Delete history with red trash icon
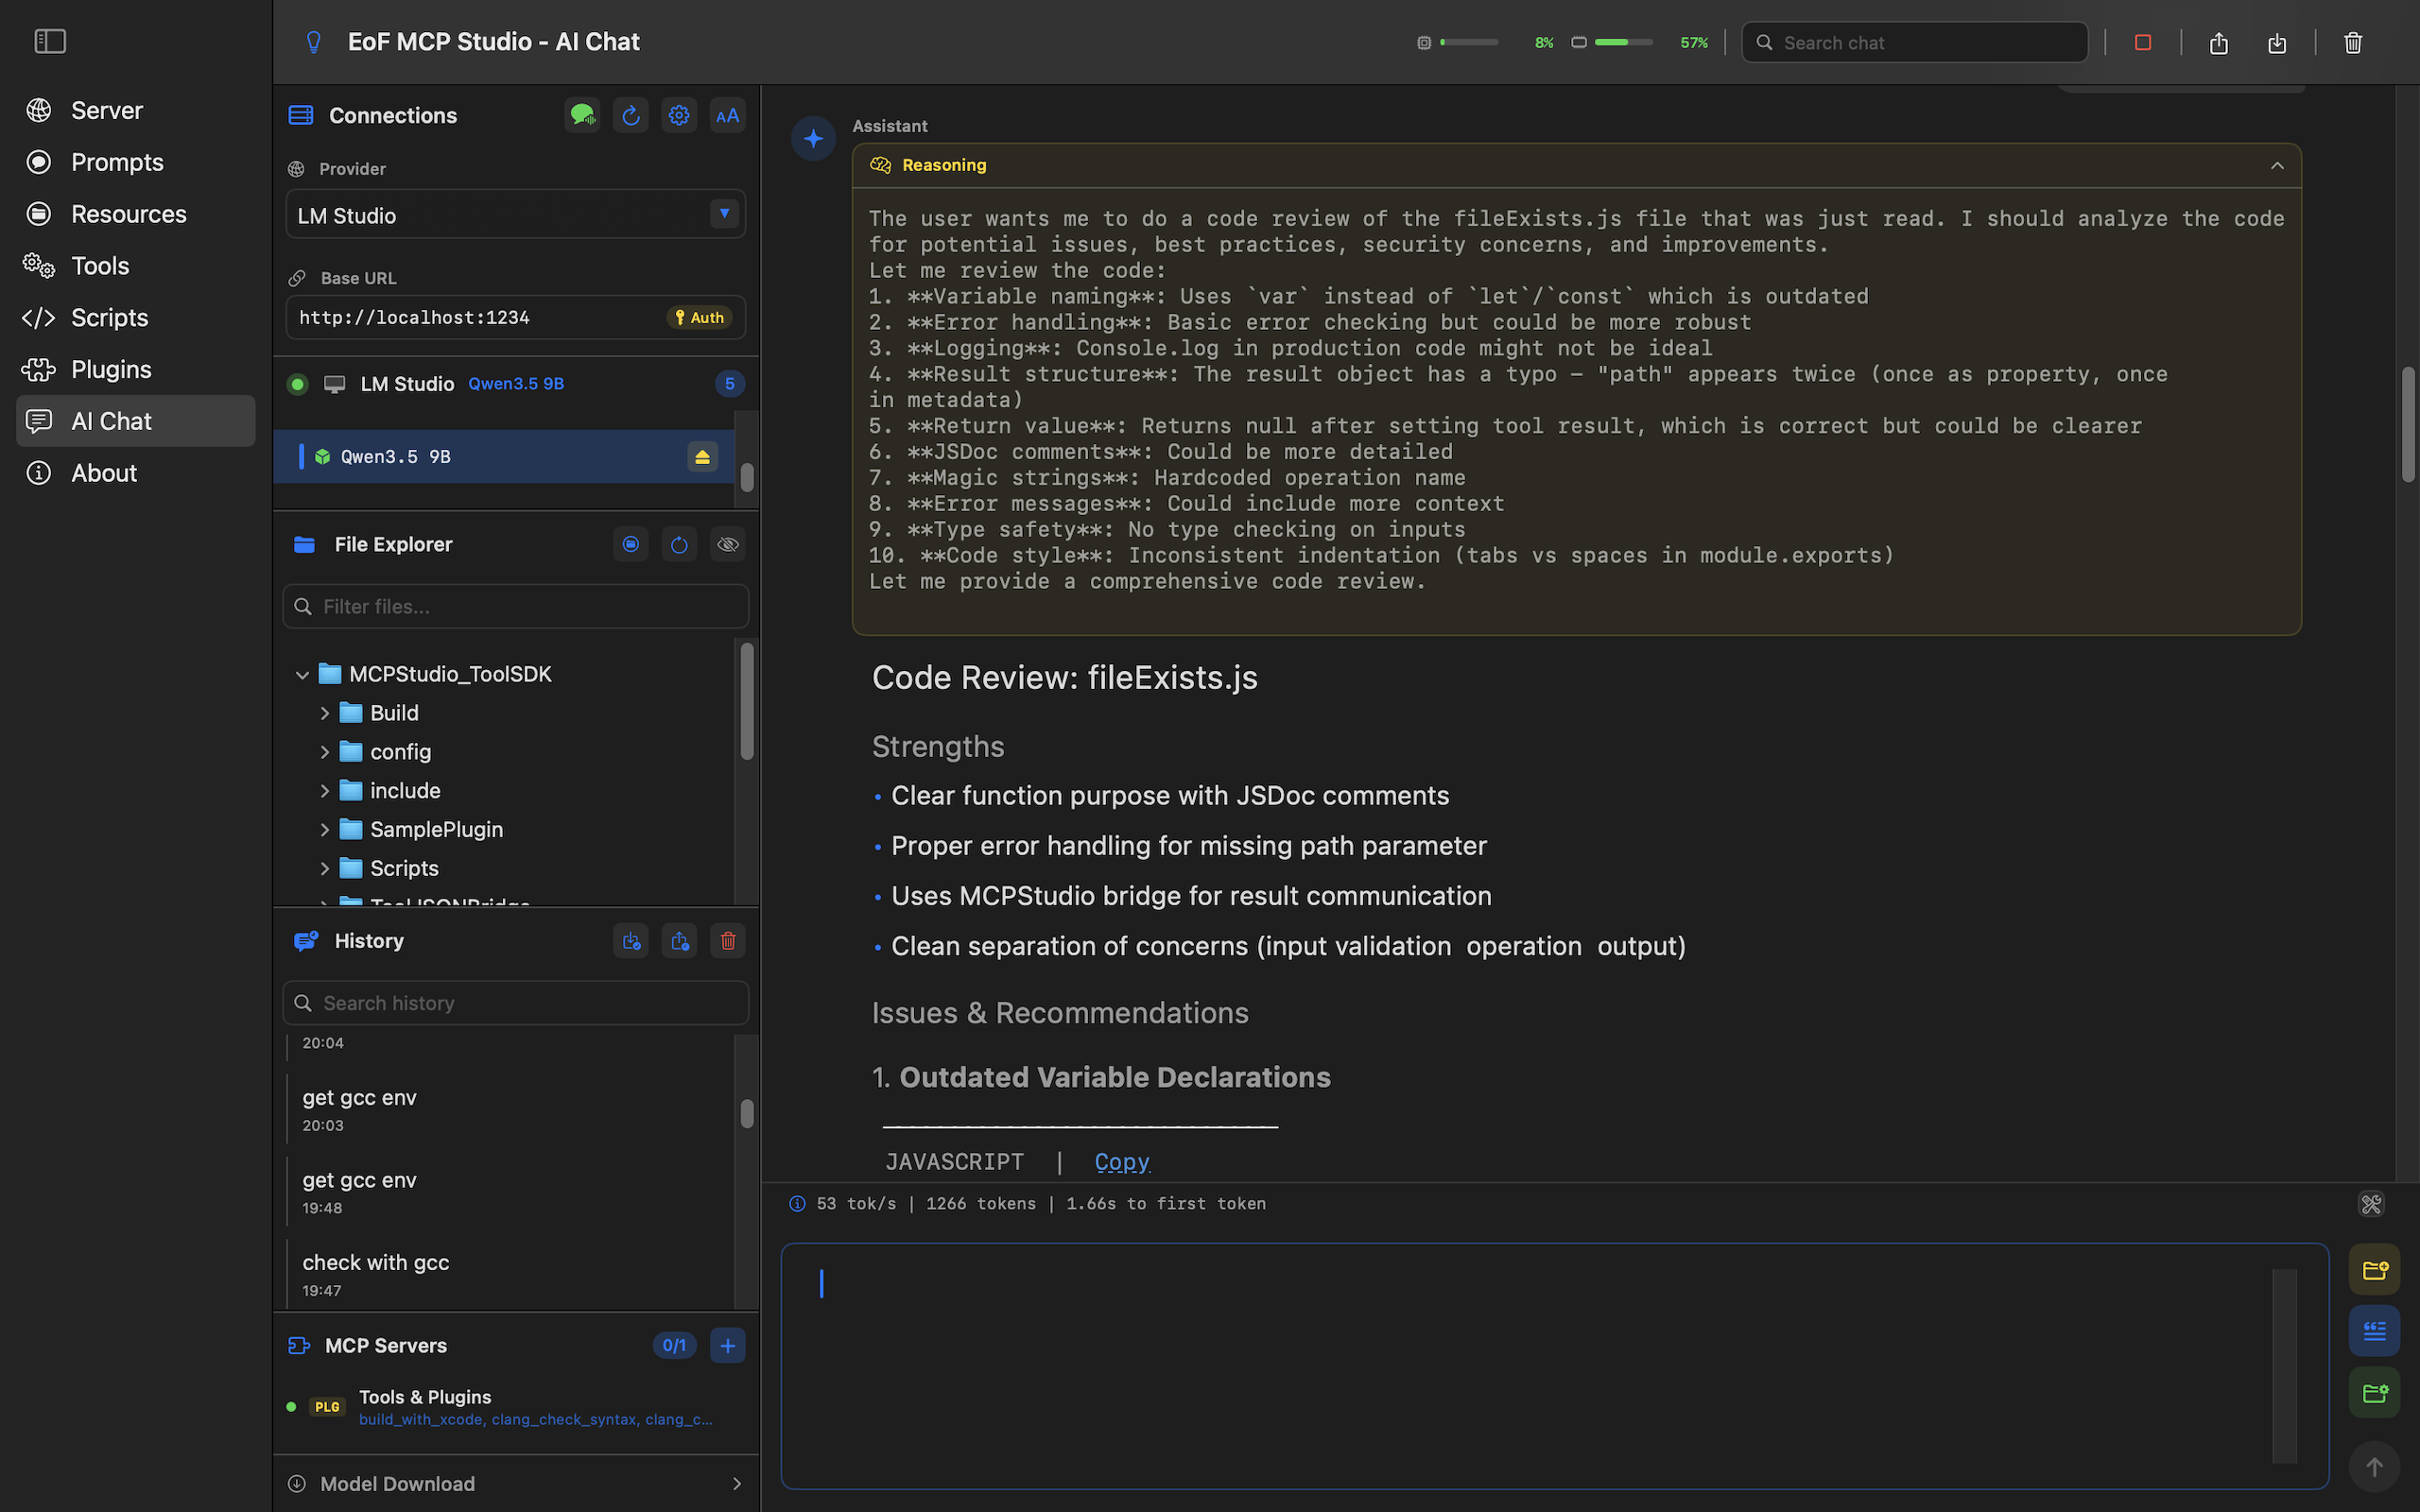This screenshot has width=2420, height=1512. (728, 941)
